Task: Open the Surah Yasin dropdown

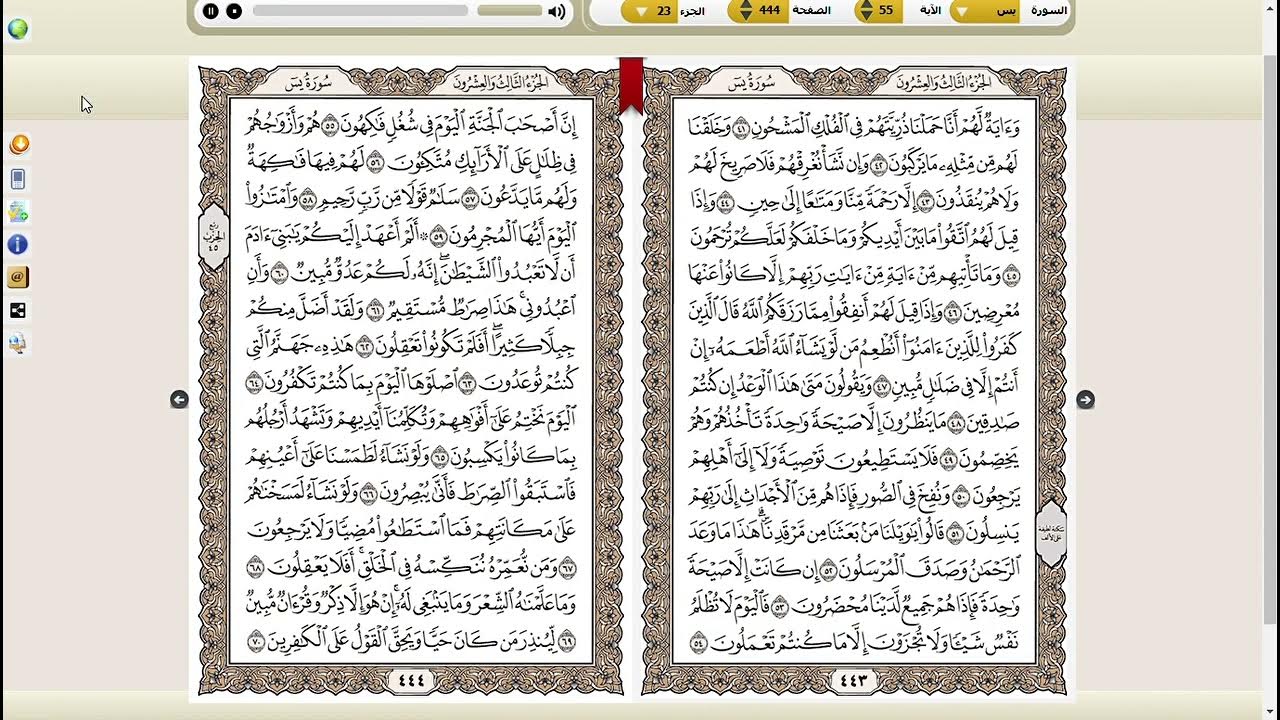Action: pyautogui.click(x=984, y=11)
